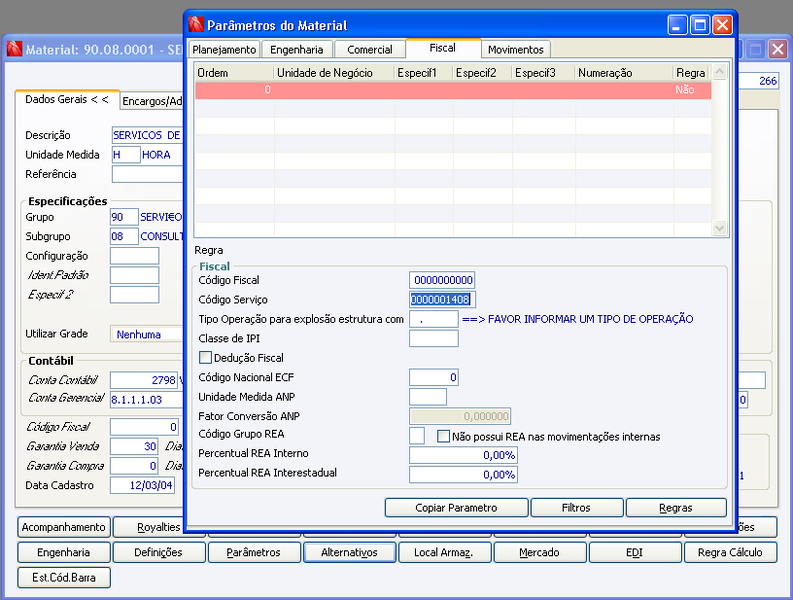Click table scrollbar down arrow
The image size is (793, 600).
click(x=720, y=228)
